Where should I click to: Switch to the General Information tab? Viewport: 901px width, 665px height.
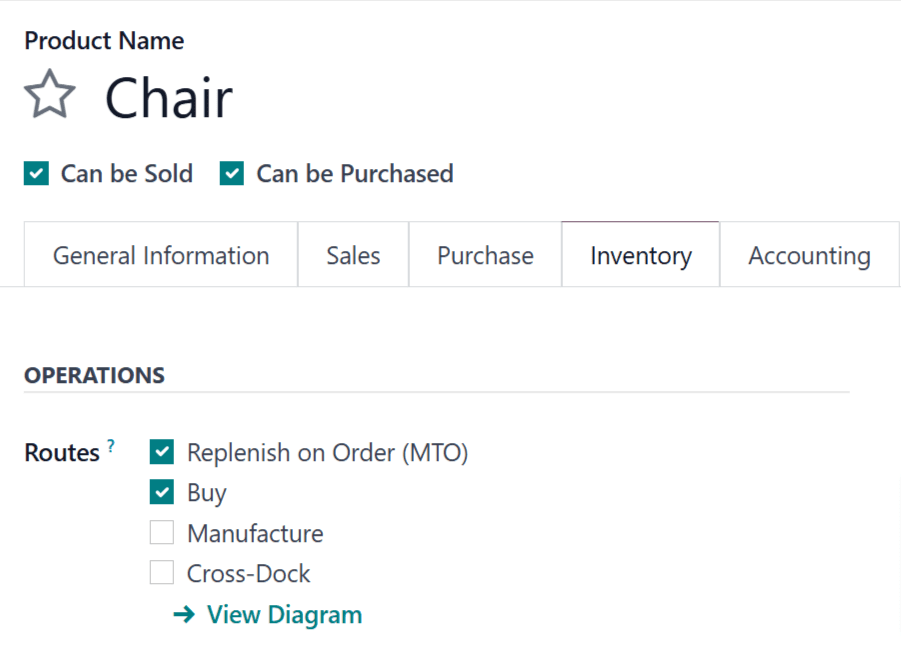pos(160,255)
